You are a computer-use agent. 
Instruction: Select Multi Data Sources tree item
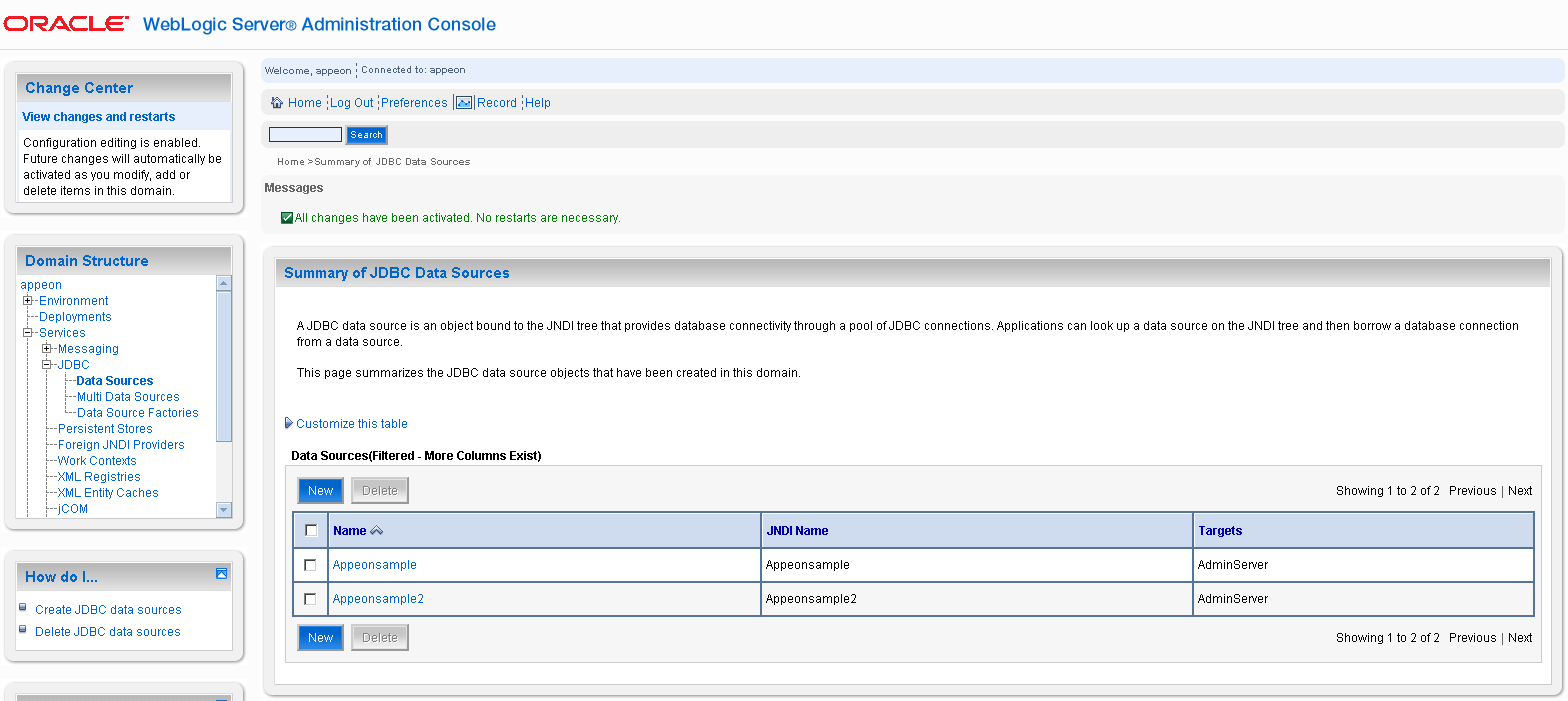tap(128, 397)
